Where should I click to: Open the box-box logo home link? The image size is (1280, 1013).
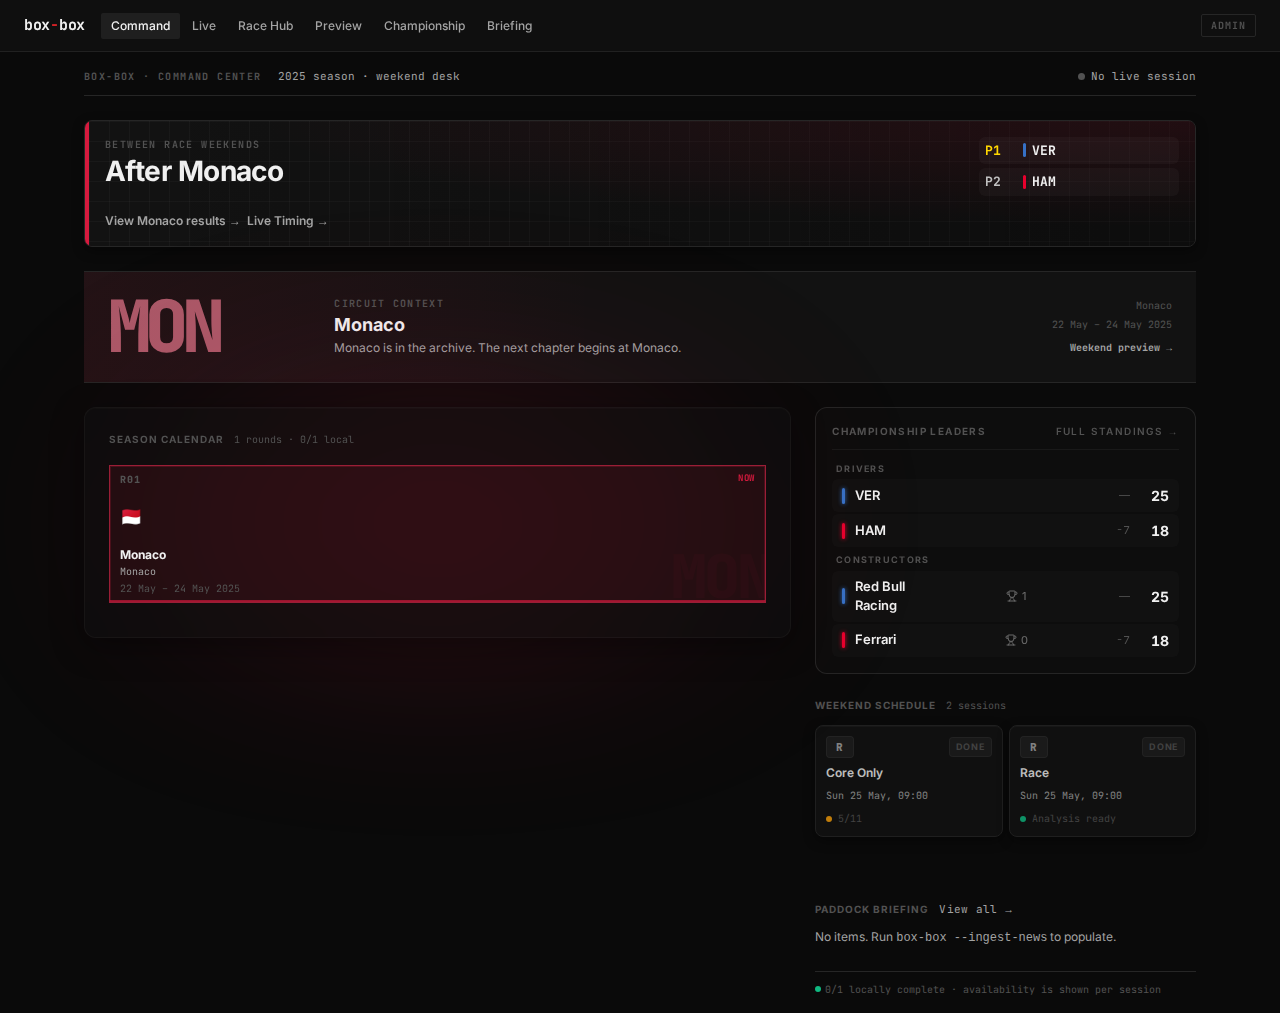point(54,25)
